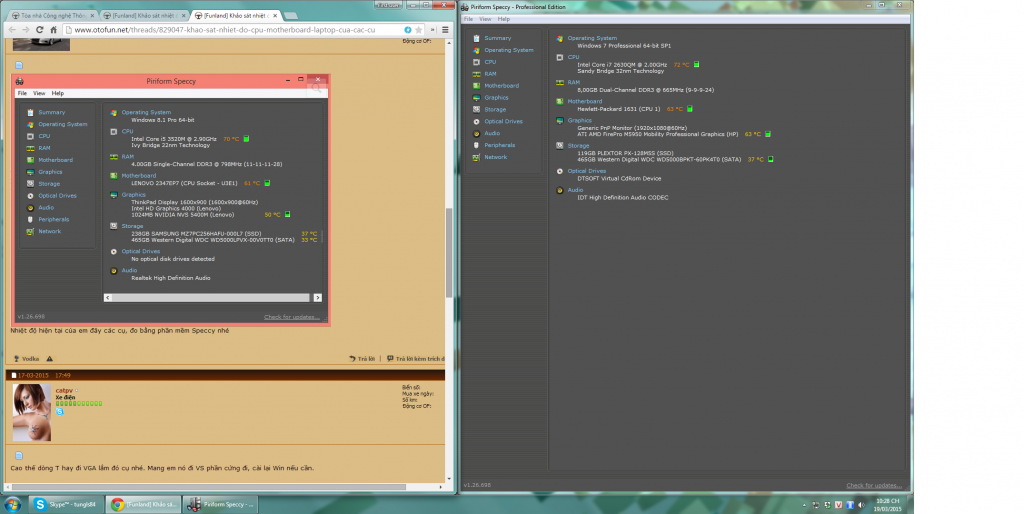This screenshot has width=1024, height=514.
Task: Click 'Trả lời' reply link under post
Action: (362, 359)
